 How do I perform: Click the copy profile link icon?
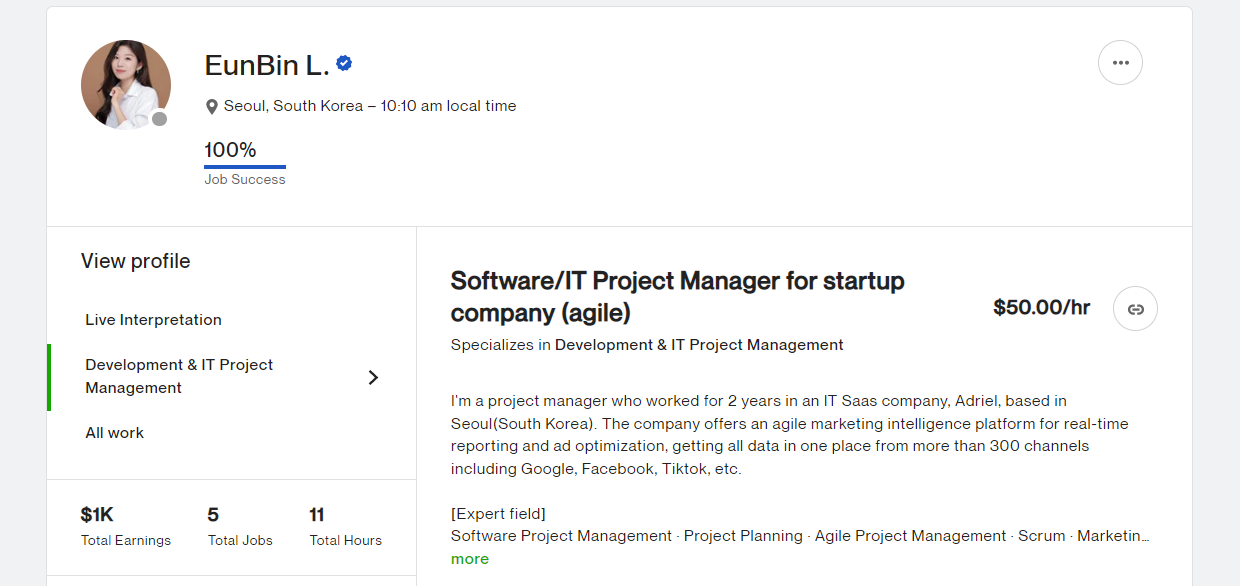coord(1135,309)
